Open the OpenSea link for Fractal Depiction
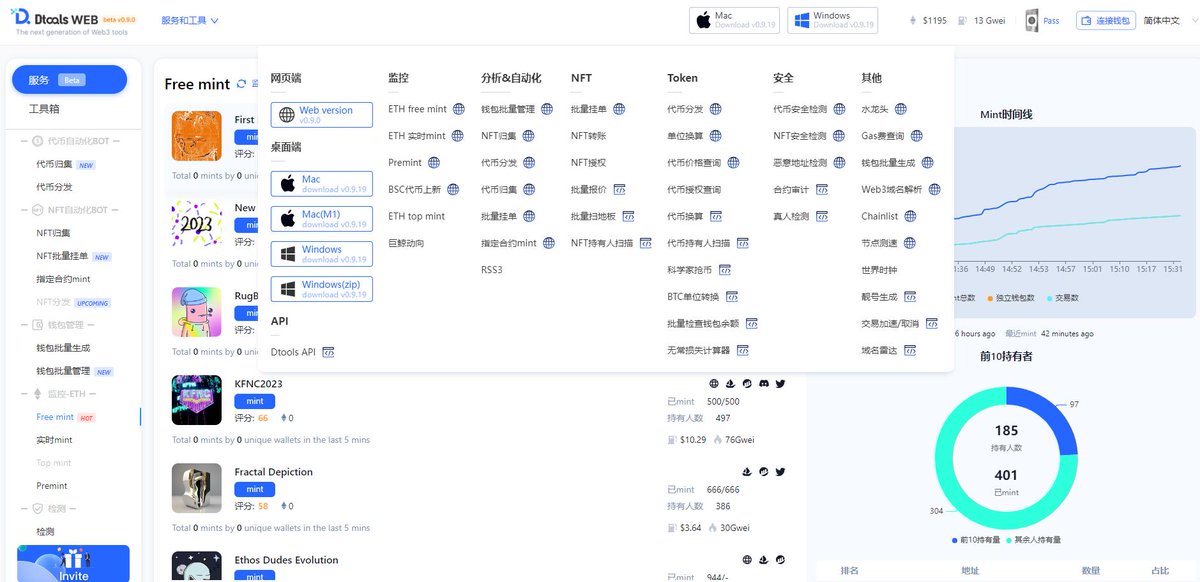Screen dimensions: 1200x582 tap(747, 472)
